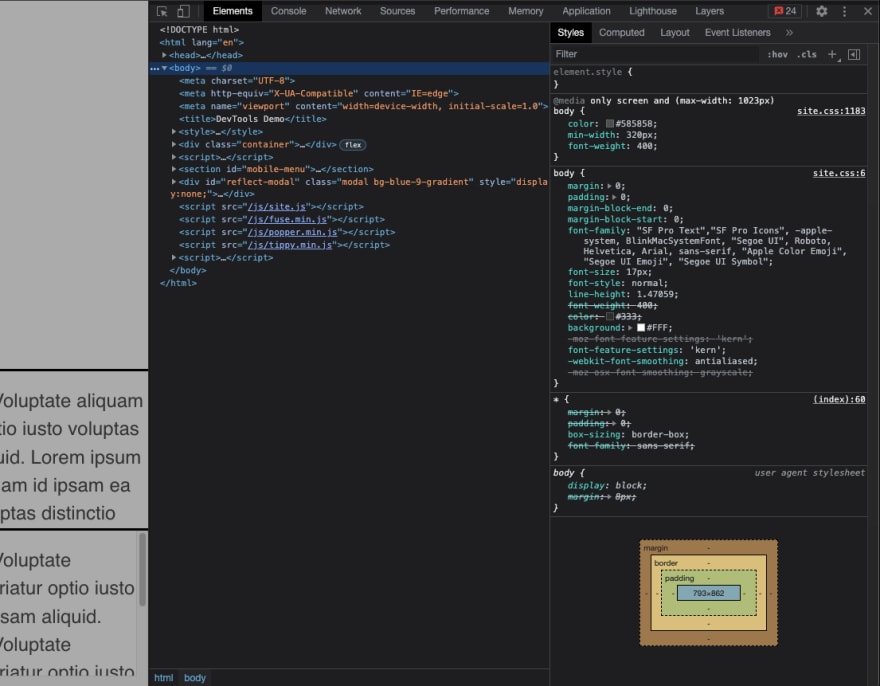This screenshot has height=686, width=880.
Task: Toggle the device toolbar icon
Action: 183,11
